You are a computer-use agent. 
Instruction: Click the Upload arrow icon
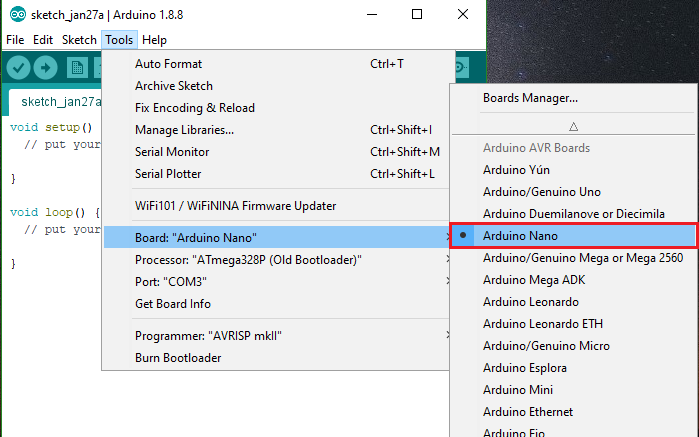[x=45, y=68]
